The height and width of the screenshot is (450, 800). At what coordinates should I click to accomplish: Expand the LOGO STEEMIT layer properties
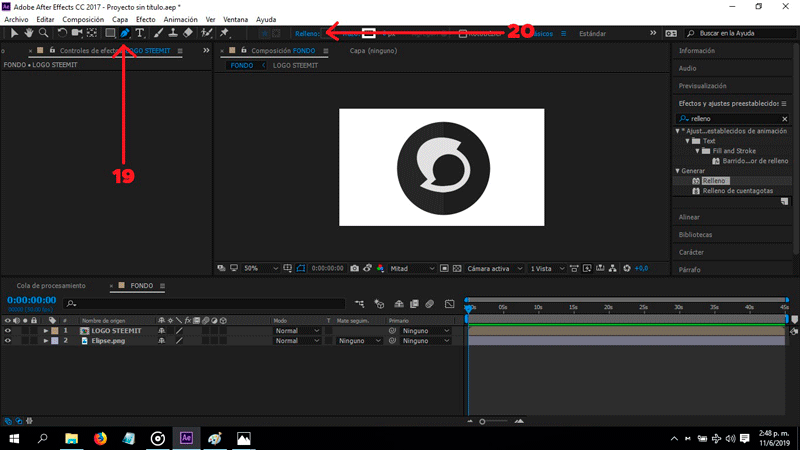(45, 330)
